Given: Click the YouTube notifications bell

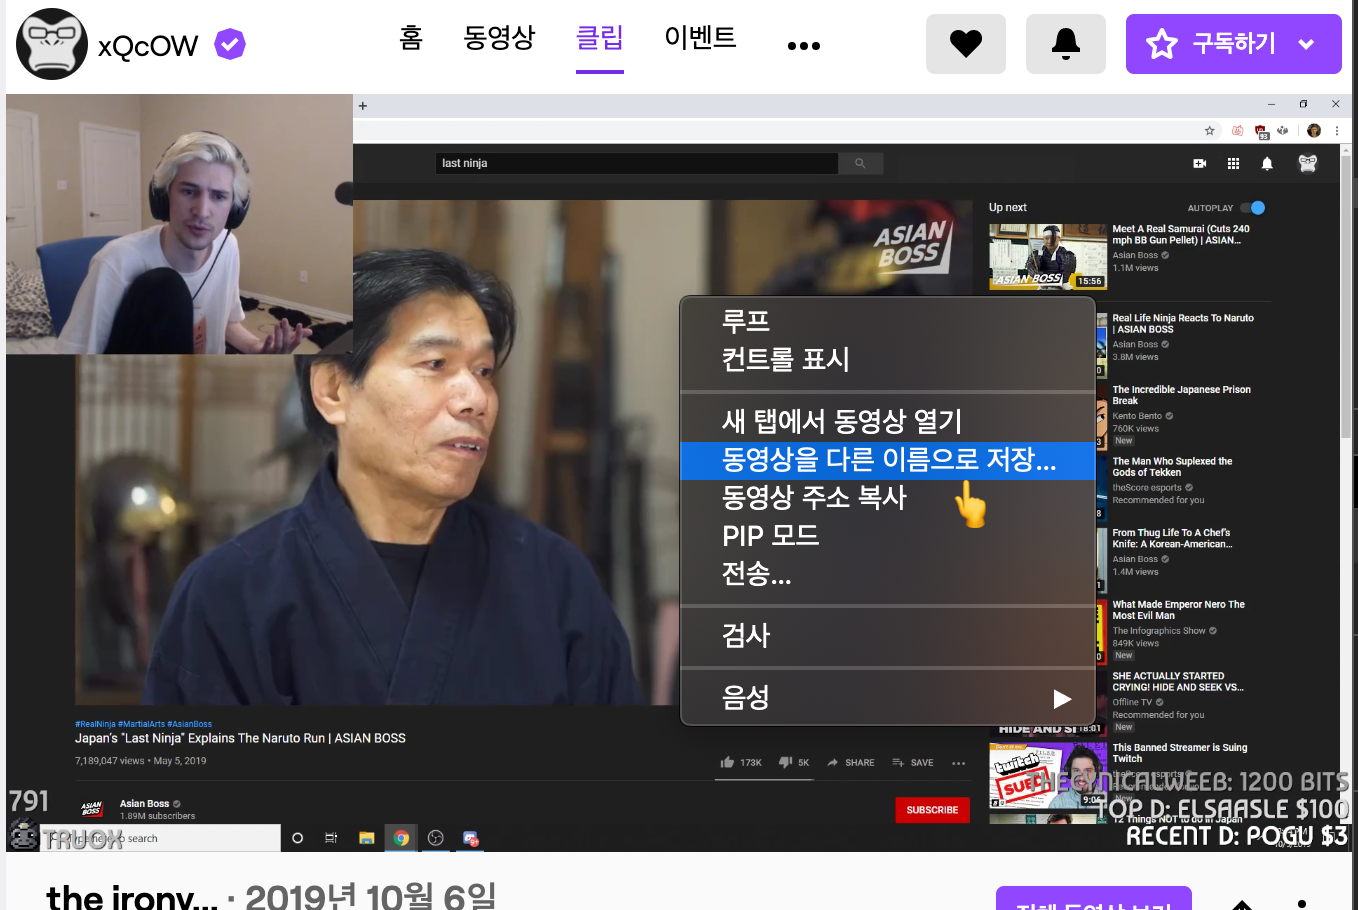Looking at the screenshot, I should tap(1267, 163).
